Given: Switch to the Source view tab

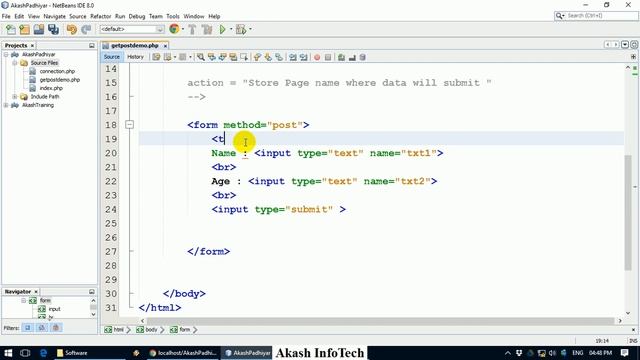Looking at the screenshot, I should (111, 57).
